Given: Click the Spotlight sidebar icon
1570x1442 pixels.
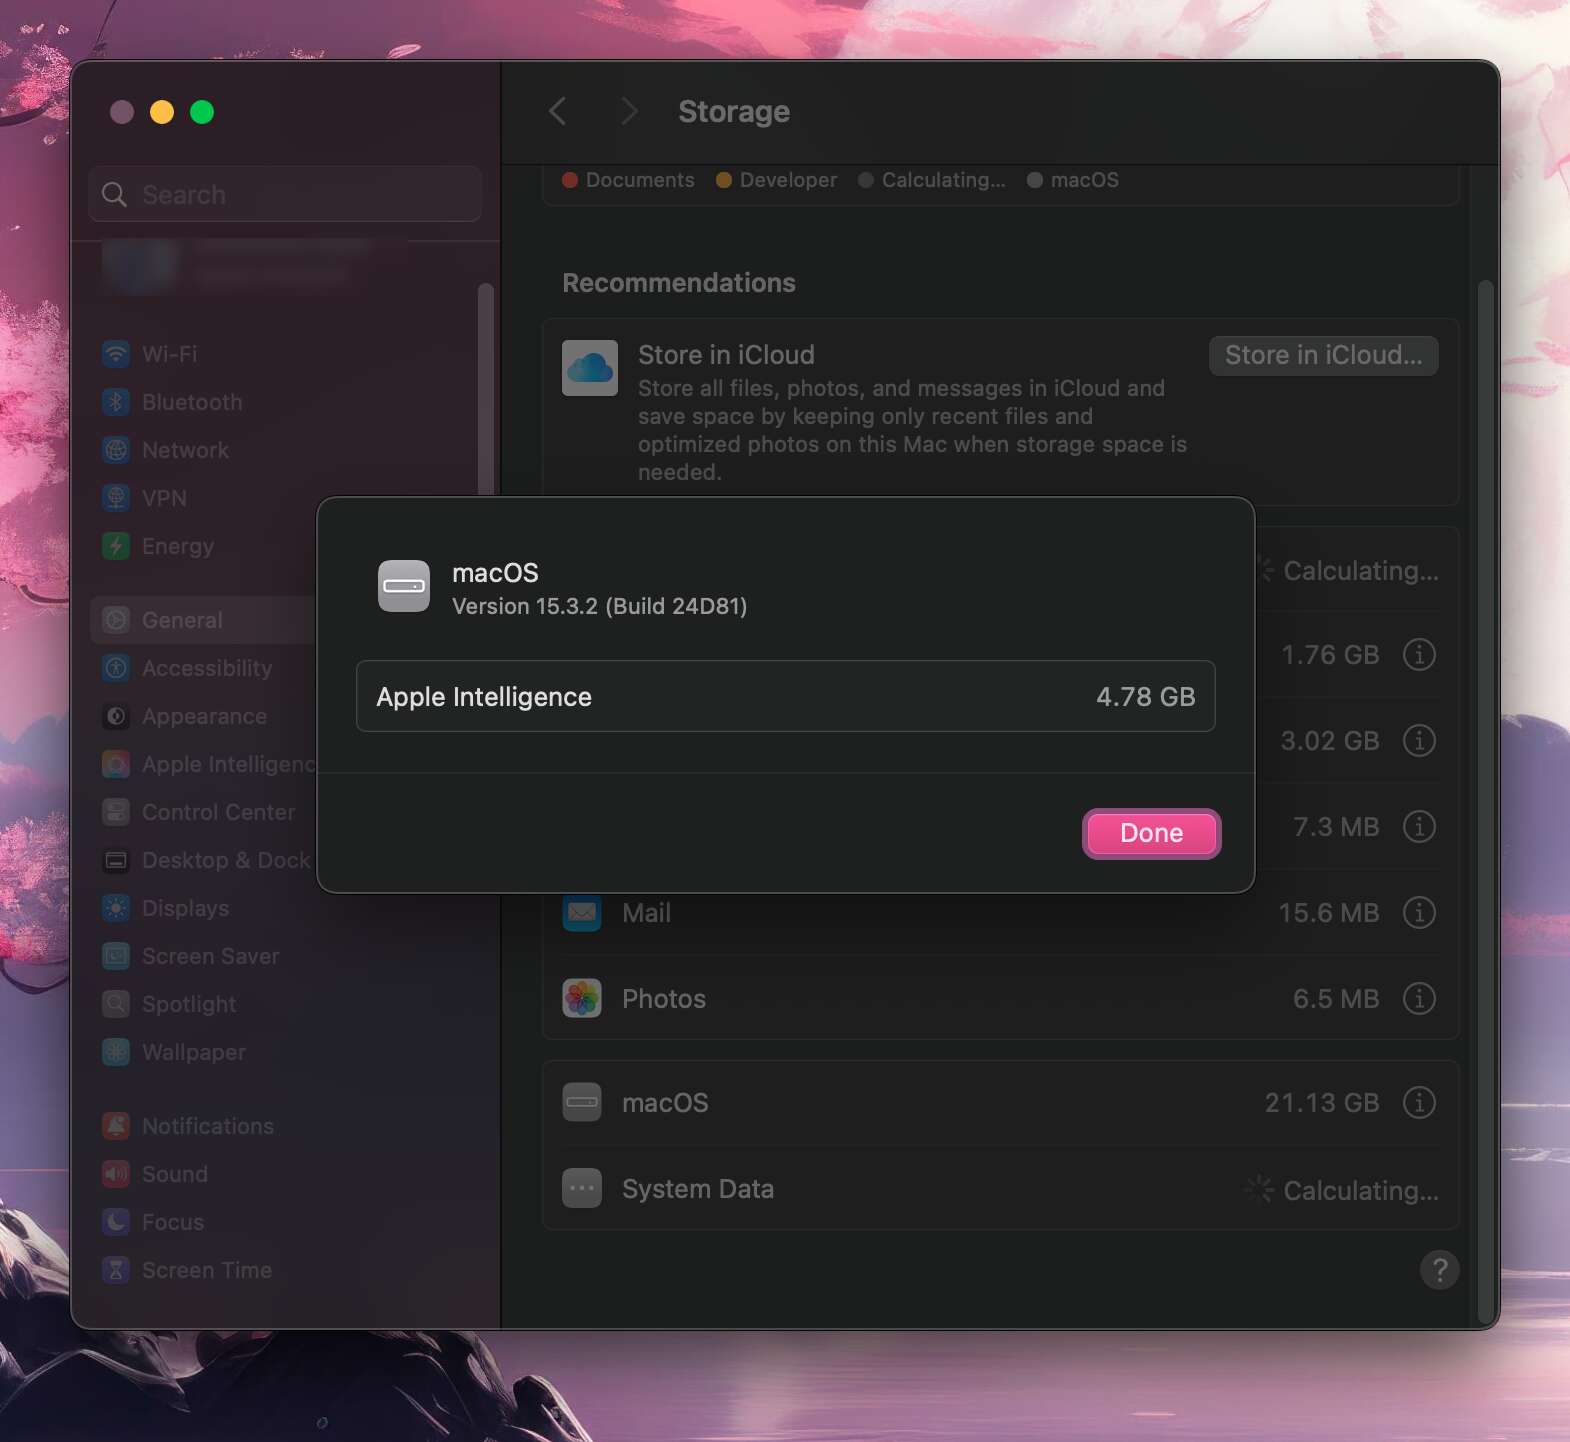Looking at the screenshot, I should coord(116,1004).
